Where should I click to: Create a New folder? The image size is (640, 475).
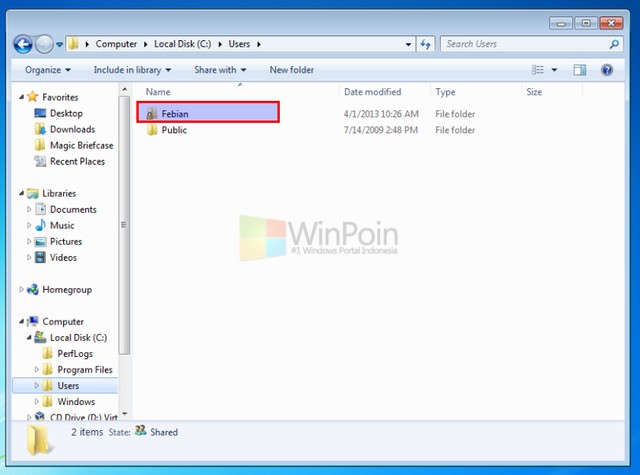tap(291, 70)
